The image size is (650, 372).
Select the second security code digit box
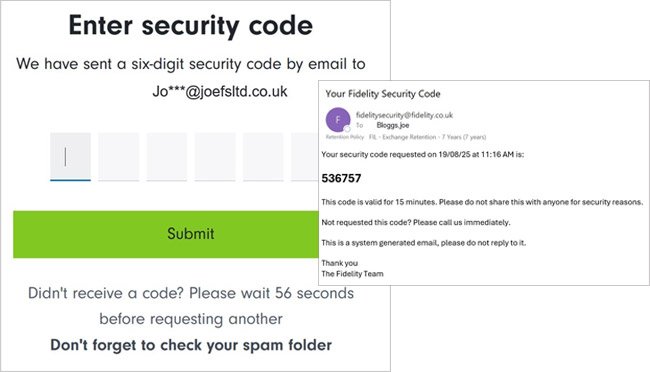pos(119,157)
